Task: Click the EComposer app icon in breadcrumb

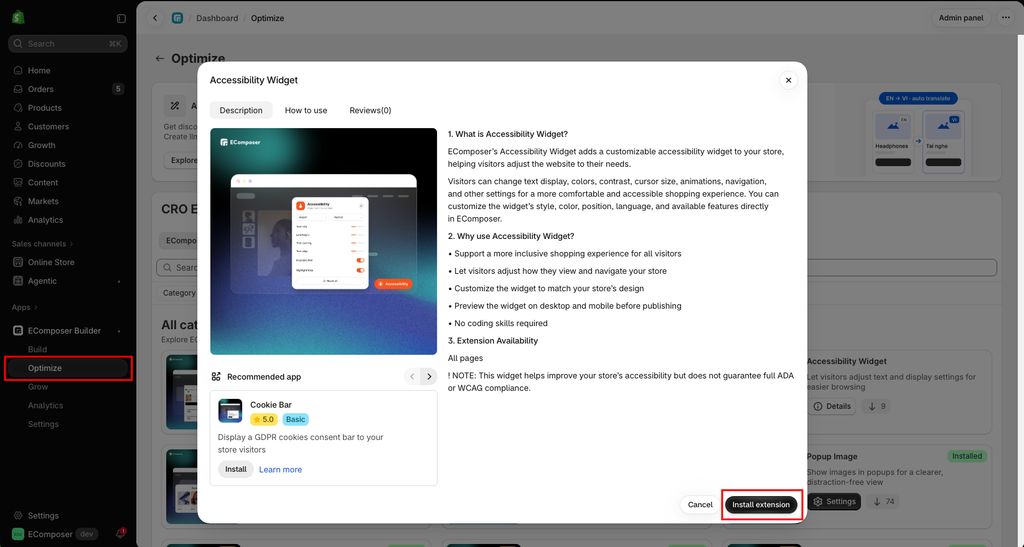Action: tap(177, 18)
